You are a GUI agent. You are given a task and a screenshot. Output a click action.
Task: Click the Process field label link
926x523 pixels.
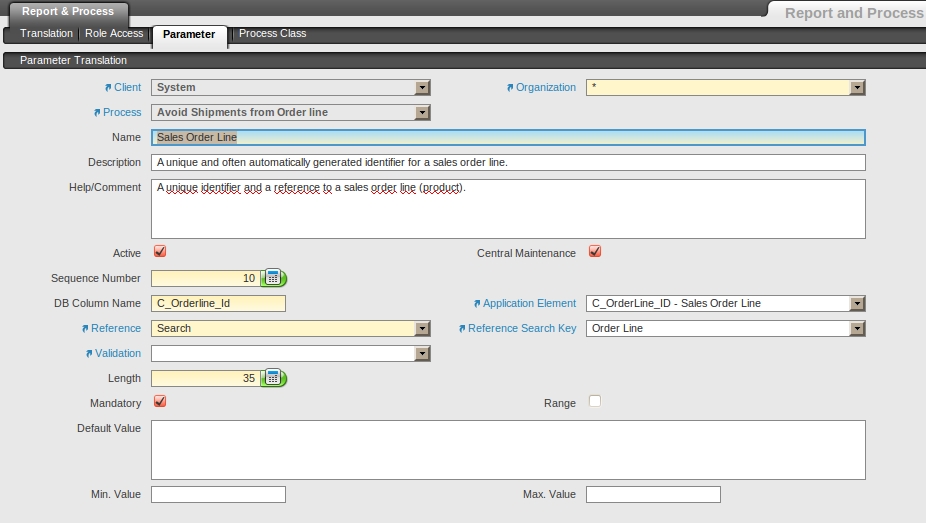click(x=122, y=112)
